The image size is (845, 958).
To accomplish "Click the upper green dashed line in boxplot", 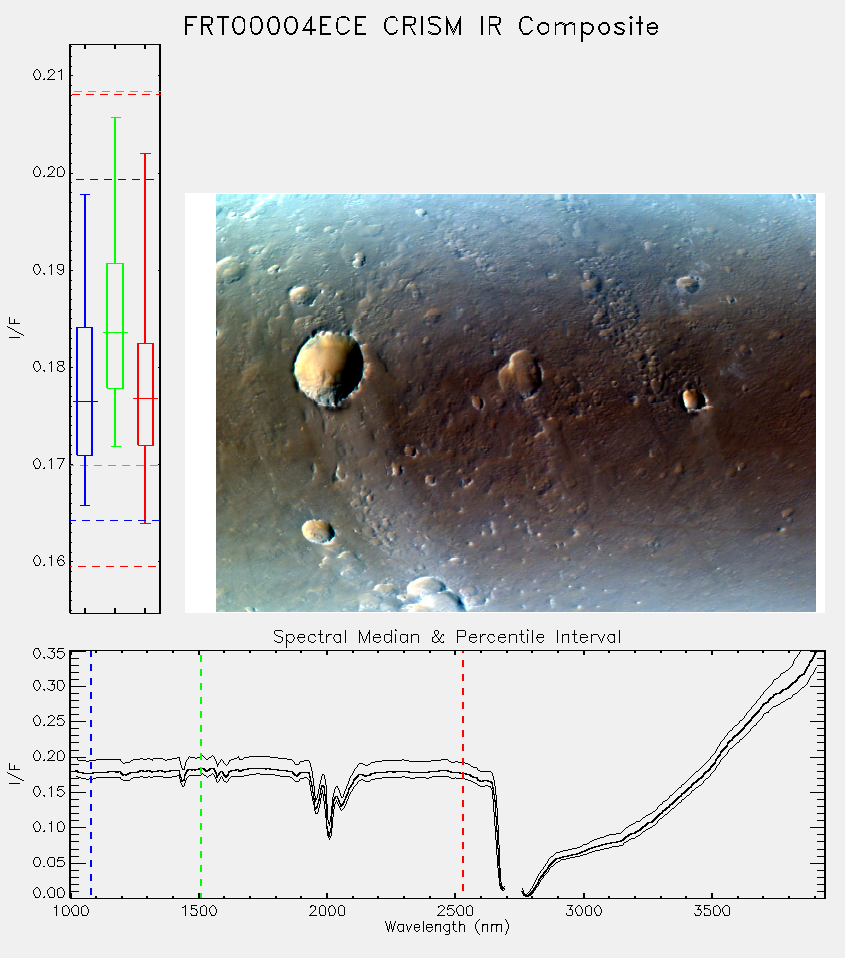I will [115, 92].
